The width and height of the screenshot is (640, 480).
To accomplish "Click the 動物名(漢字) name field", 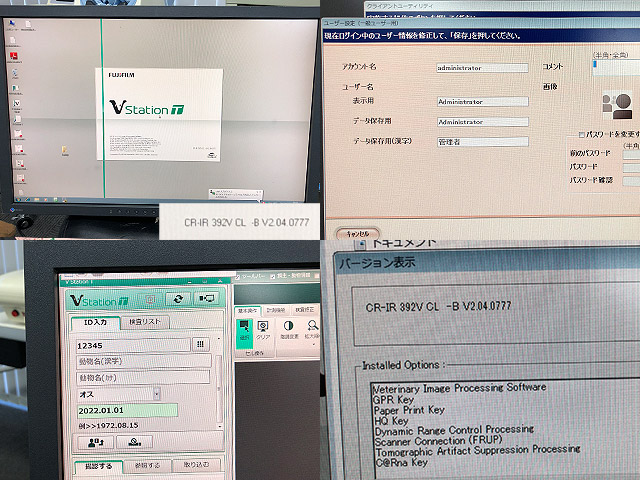I will (x=143, y=361).
